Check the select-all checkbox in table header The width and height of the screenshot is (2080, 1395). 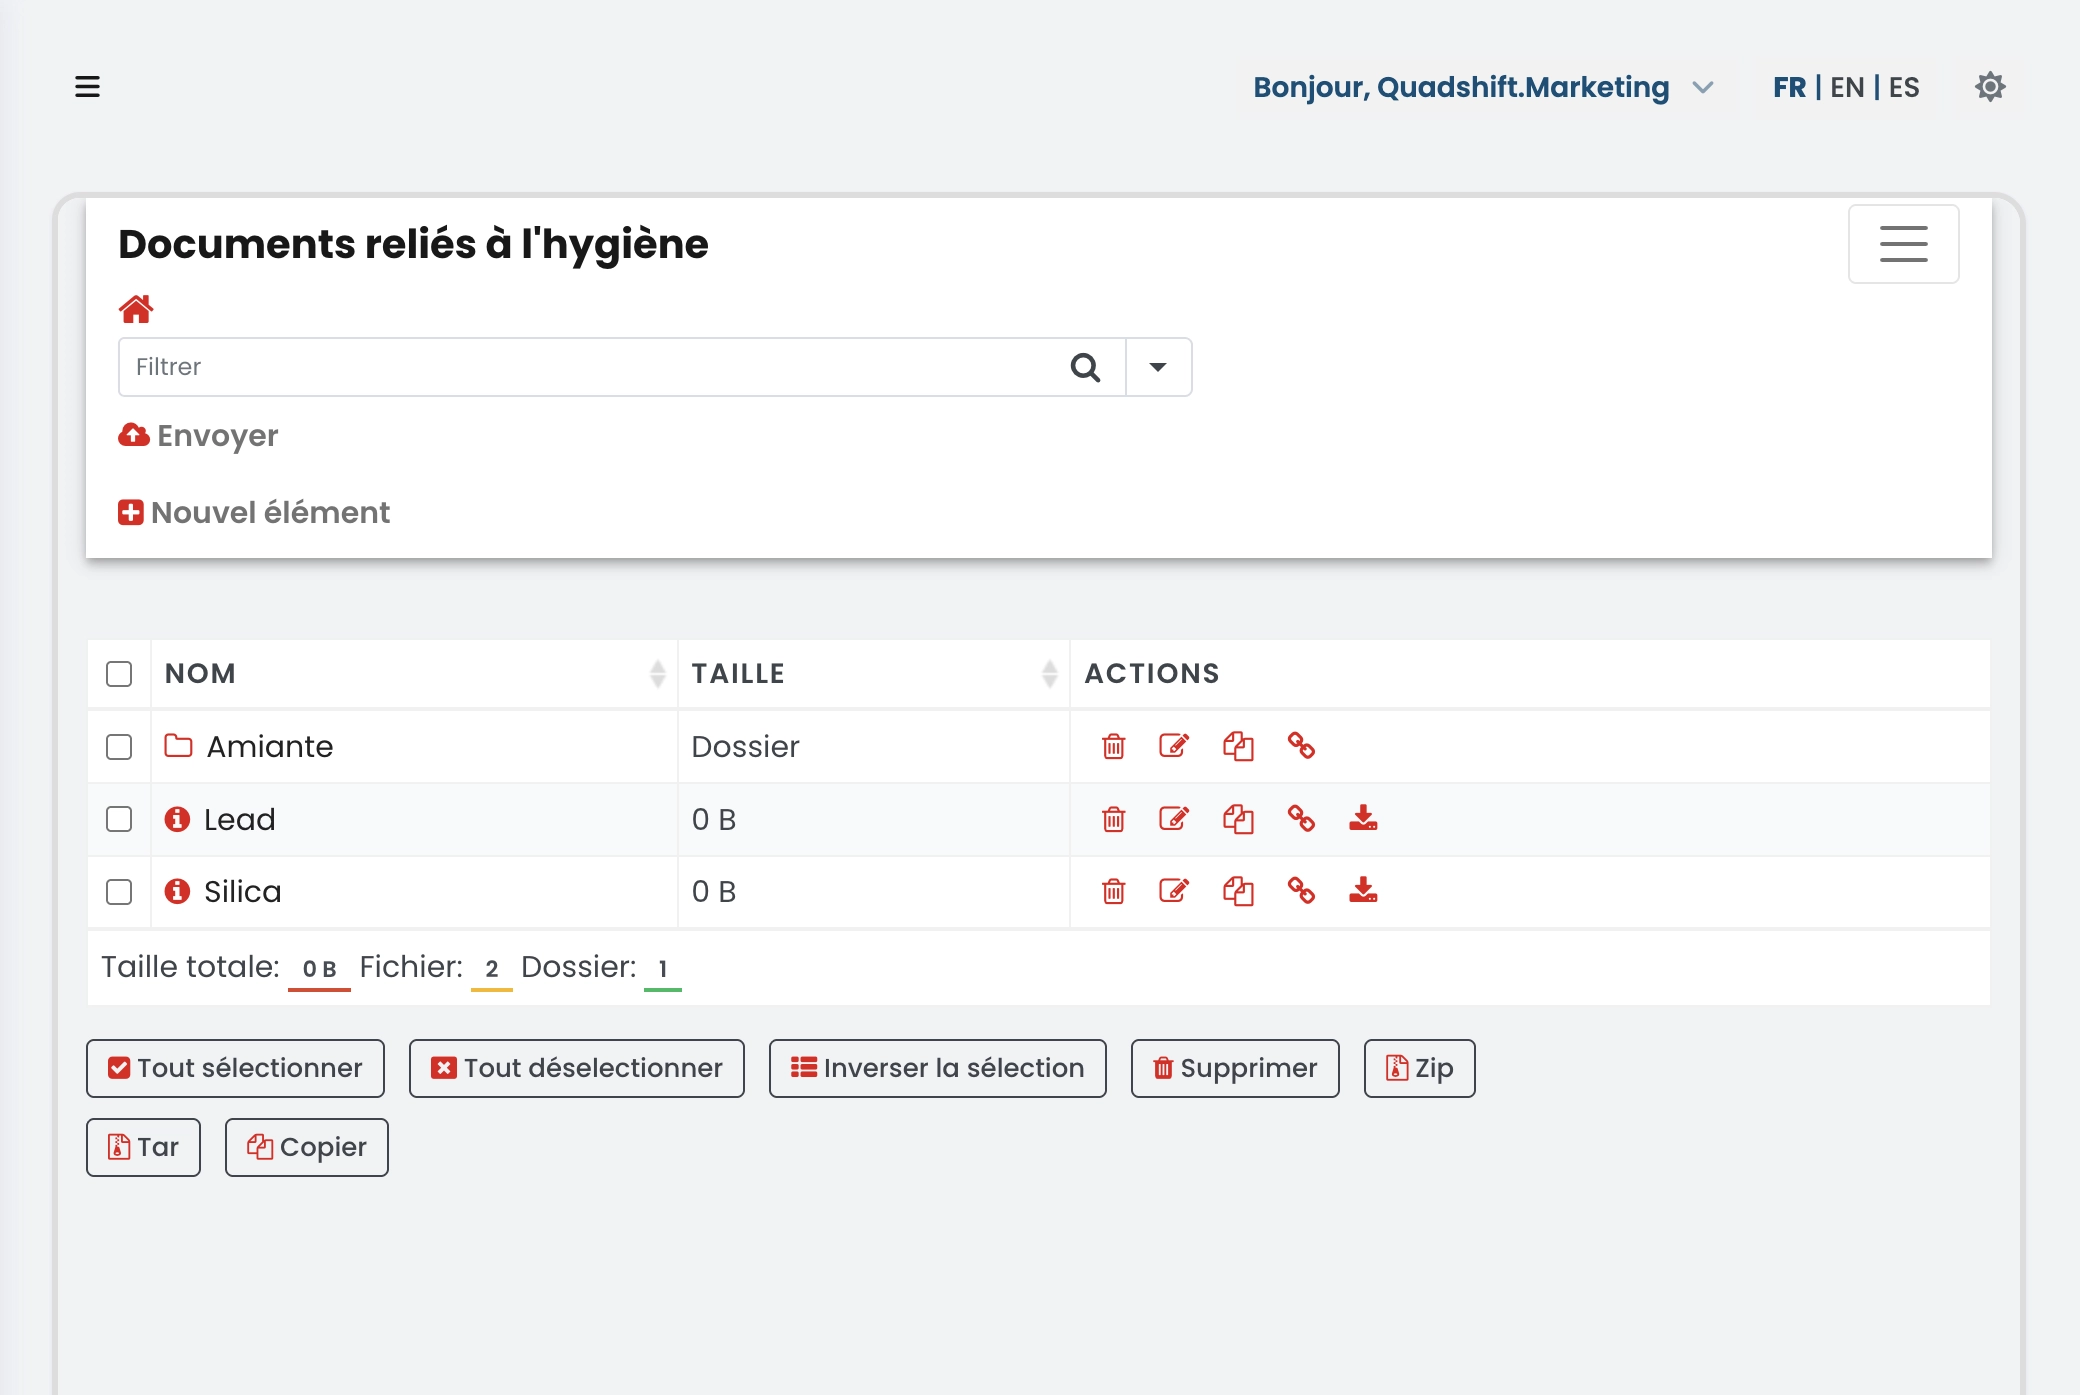coord(119,674)
